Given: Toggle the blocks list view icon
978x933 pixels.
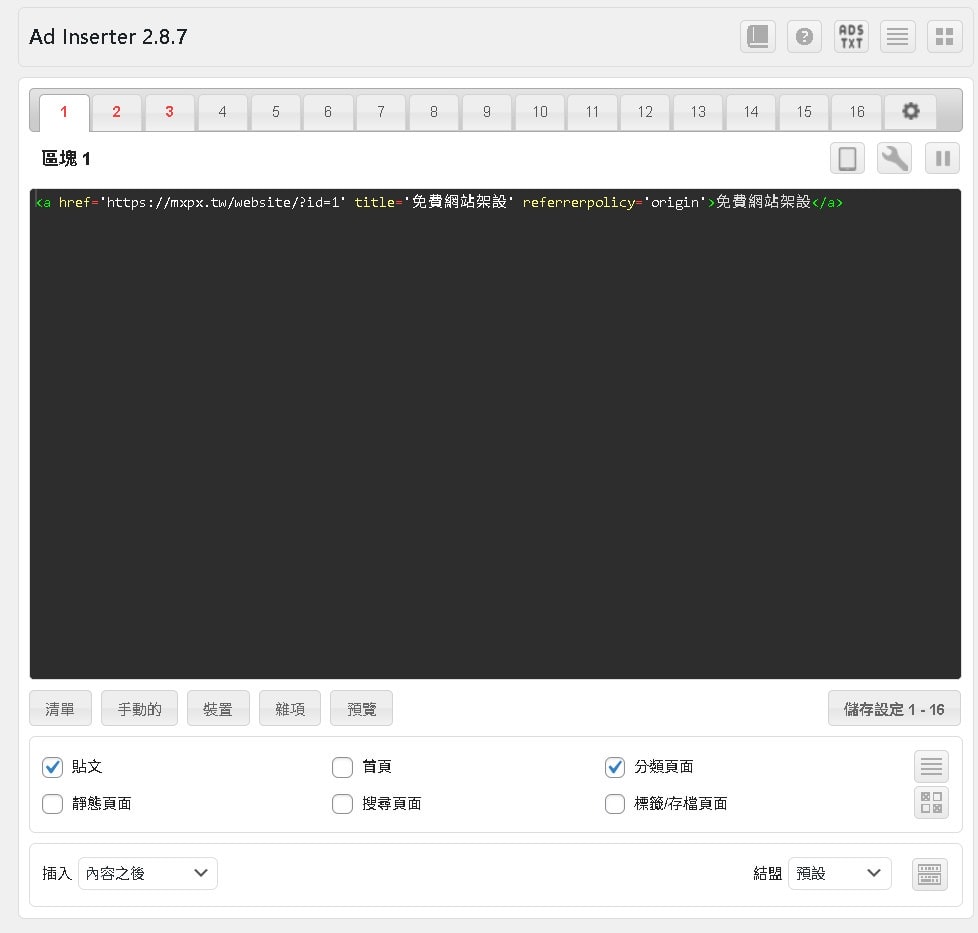Looking at the screenshot, I should coord(898,37).
